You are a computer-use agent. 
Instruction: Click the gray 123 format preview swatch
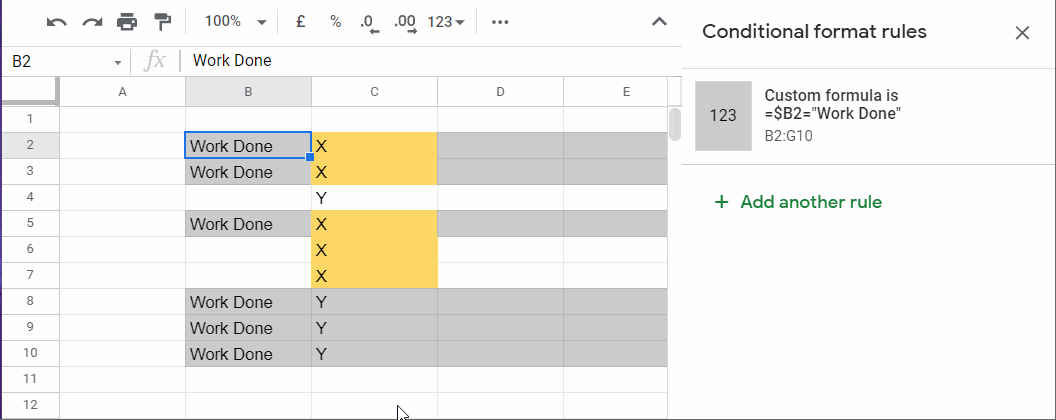[723, 115]
